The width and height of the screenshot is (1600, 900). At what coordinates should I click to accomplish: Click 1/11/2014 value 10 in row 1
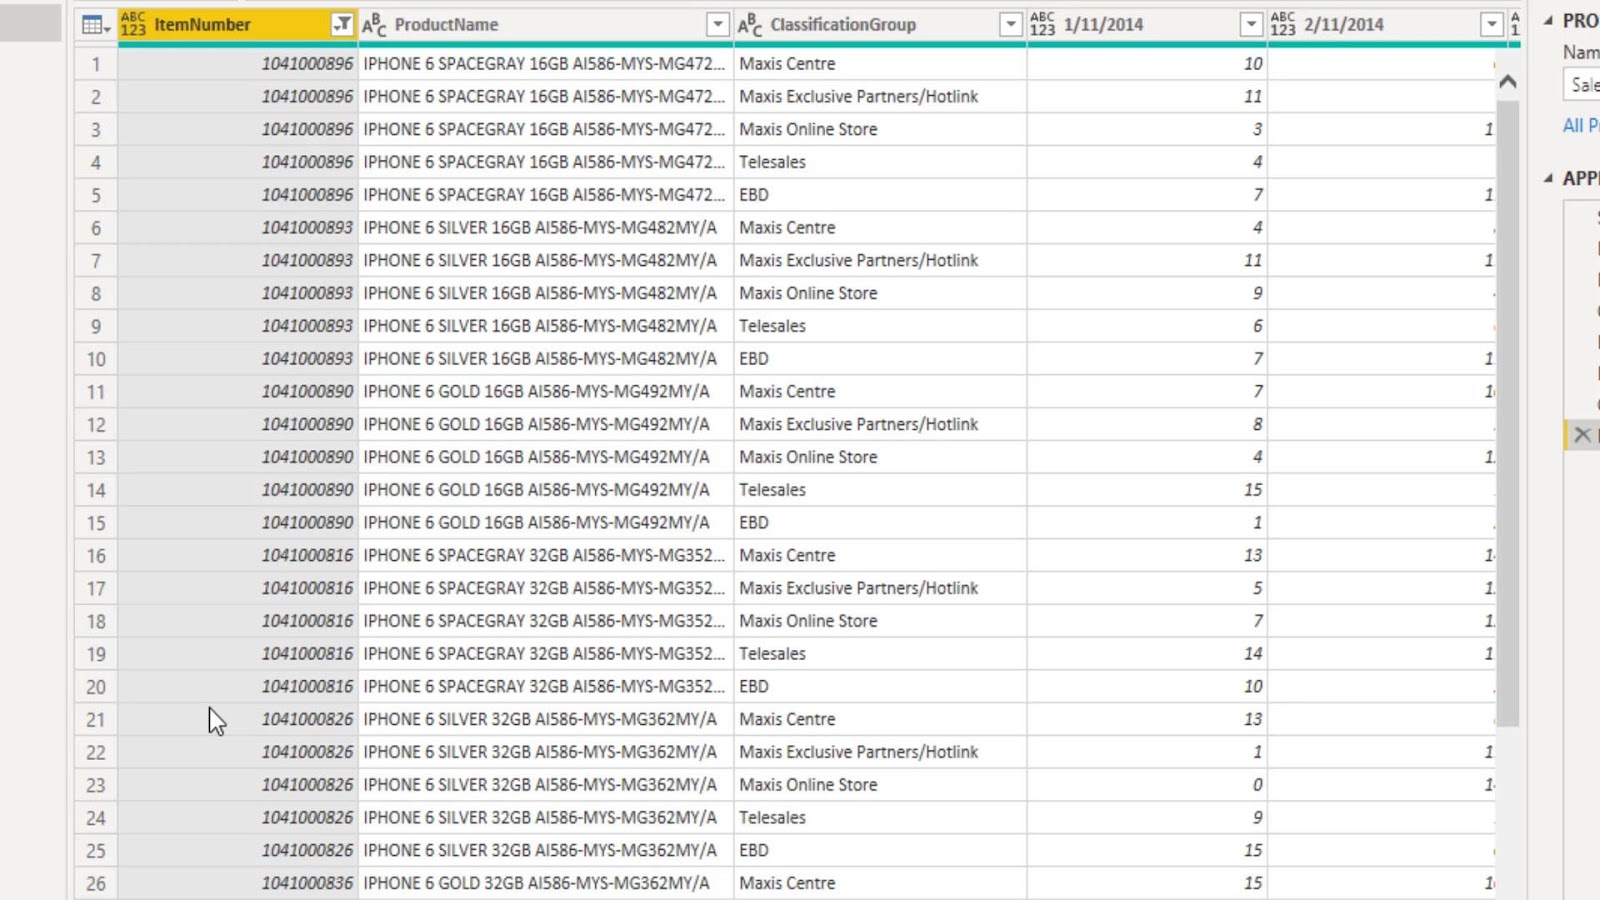[x=1147, y=64]
